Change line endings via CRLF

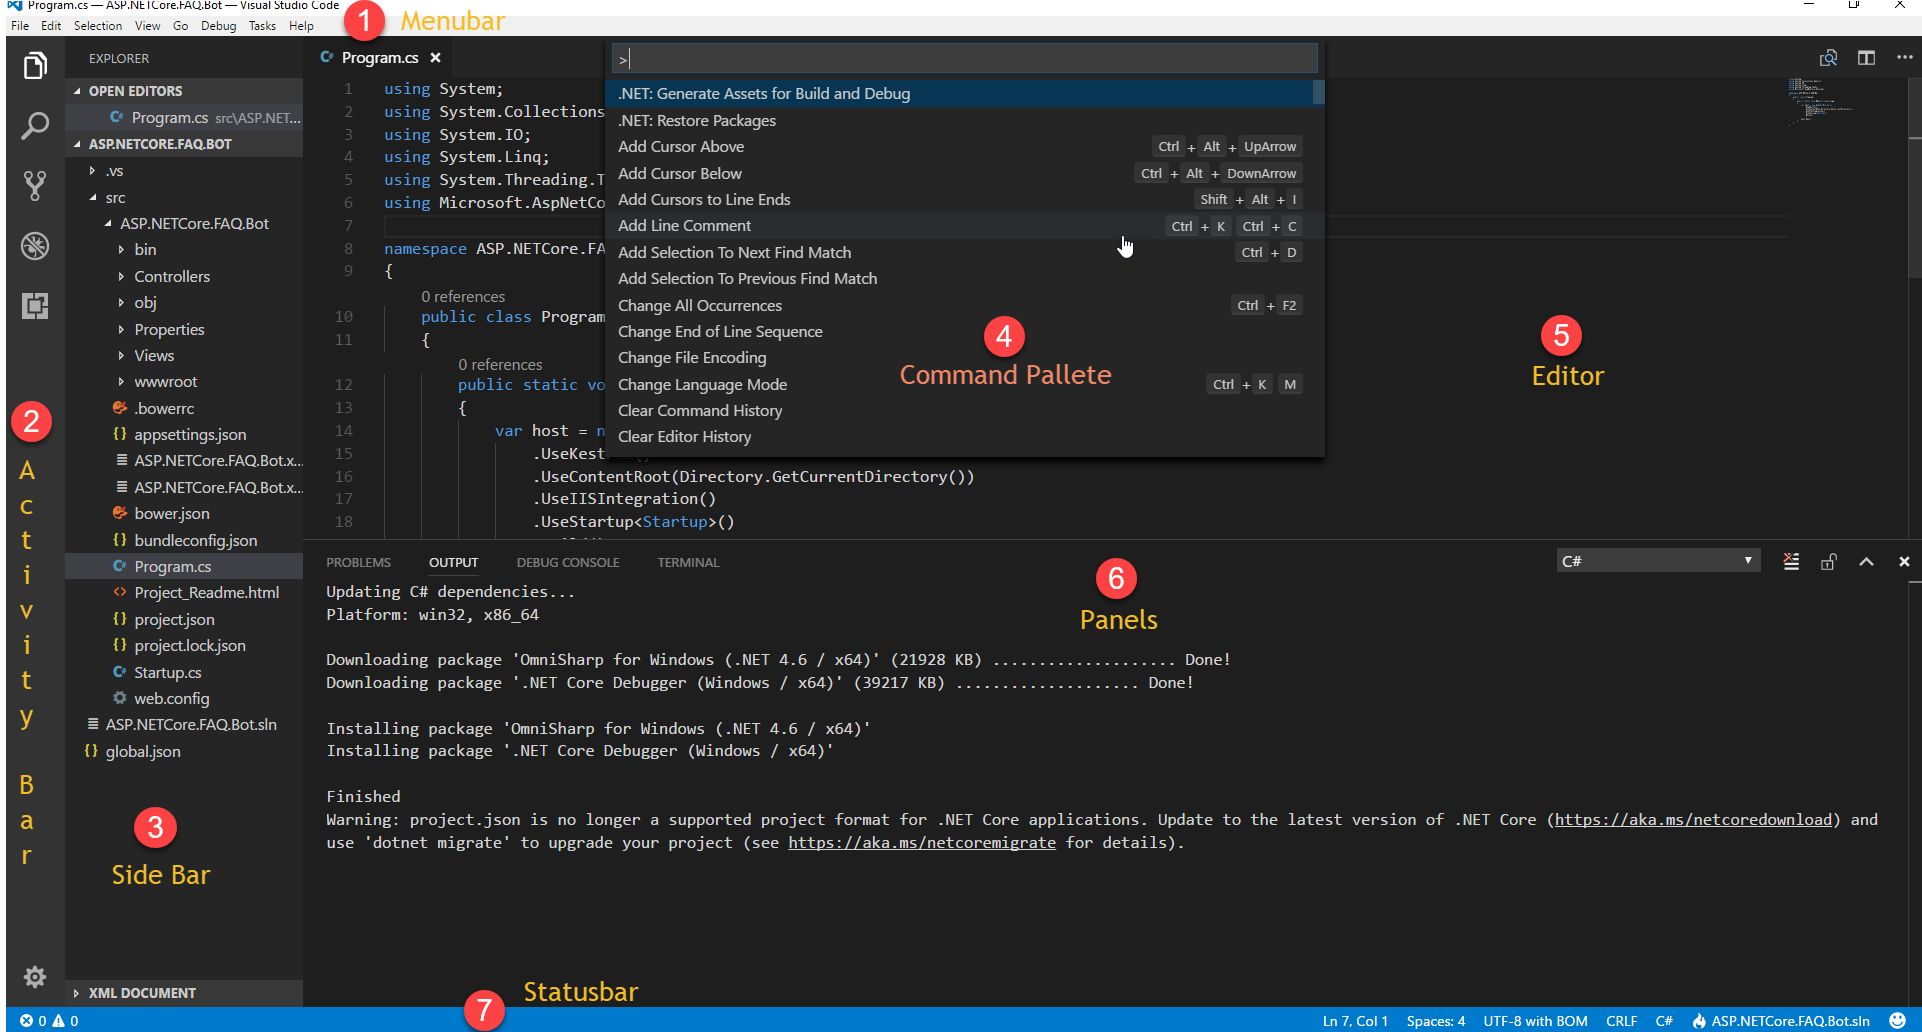coord(1621,1021)
